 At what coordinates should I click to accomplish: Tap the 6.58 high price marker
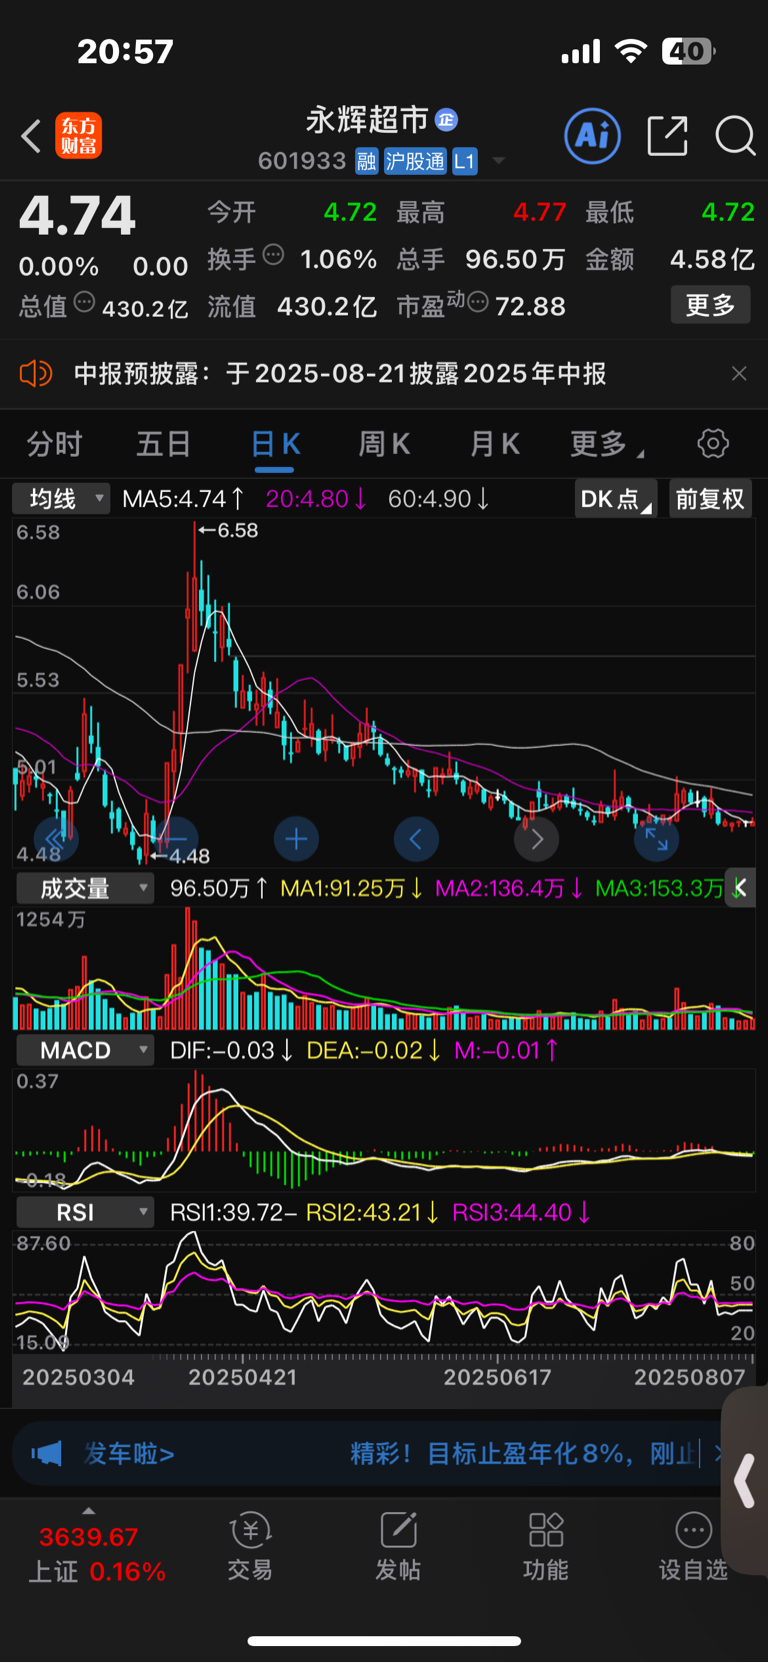(x=228, y=530)
